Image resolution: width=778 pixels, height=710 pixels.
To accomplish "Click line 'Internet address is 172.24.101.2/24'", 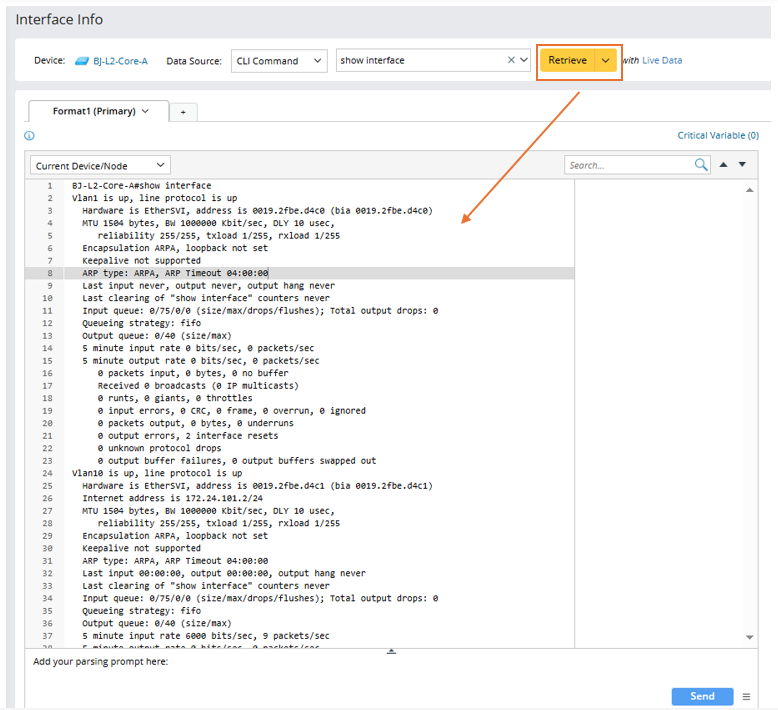I will 173,498.
